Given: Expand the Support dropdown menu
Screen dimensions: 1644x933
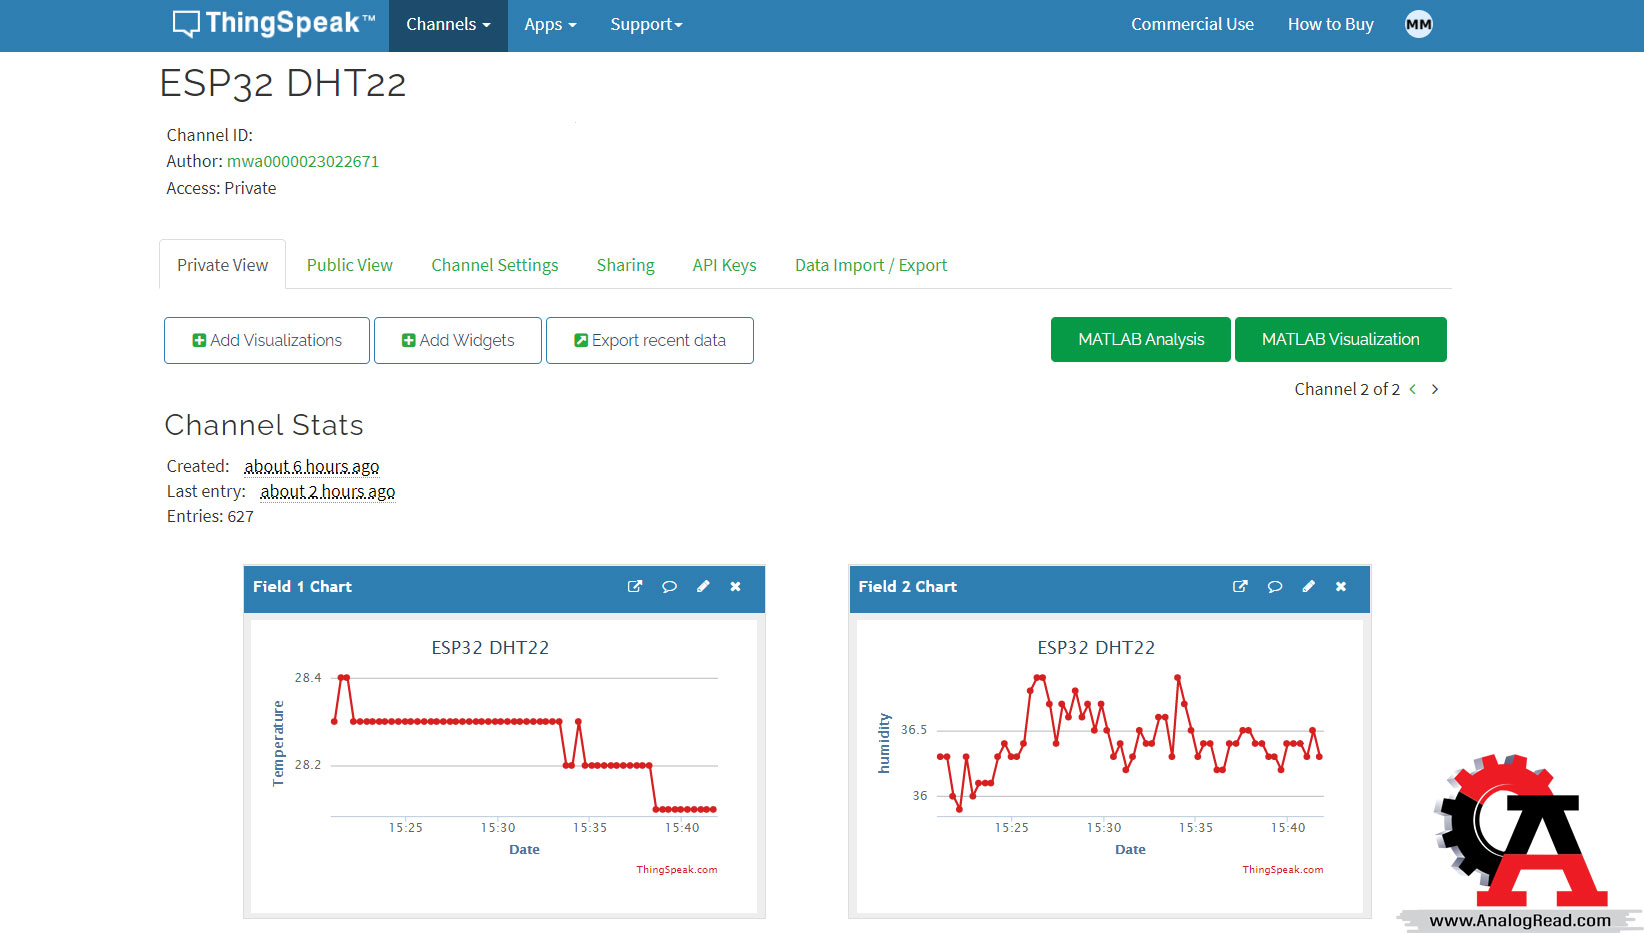Looking at the screenshot, I should point(646,25).
